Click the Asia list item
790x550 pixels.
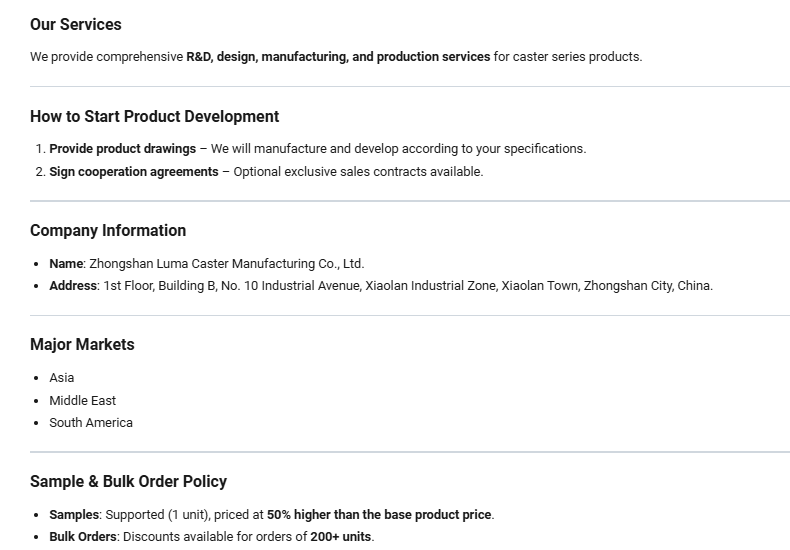pos(61,378)
